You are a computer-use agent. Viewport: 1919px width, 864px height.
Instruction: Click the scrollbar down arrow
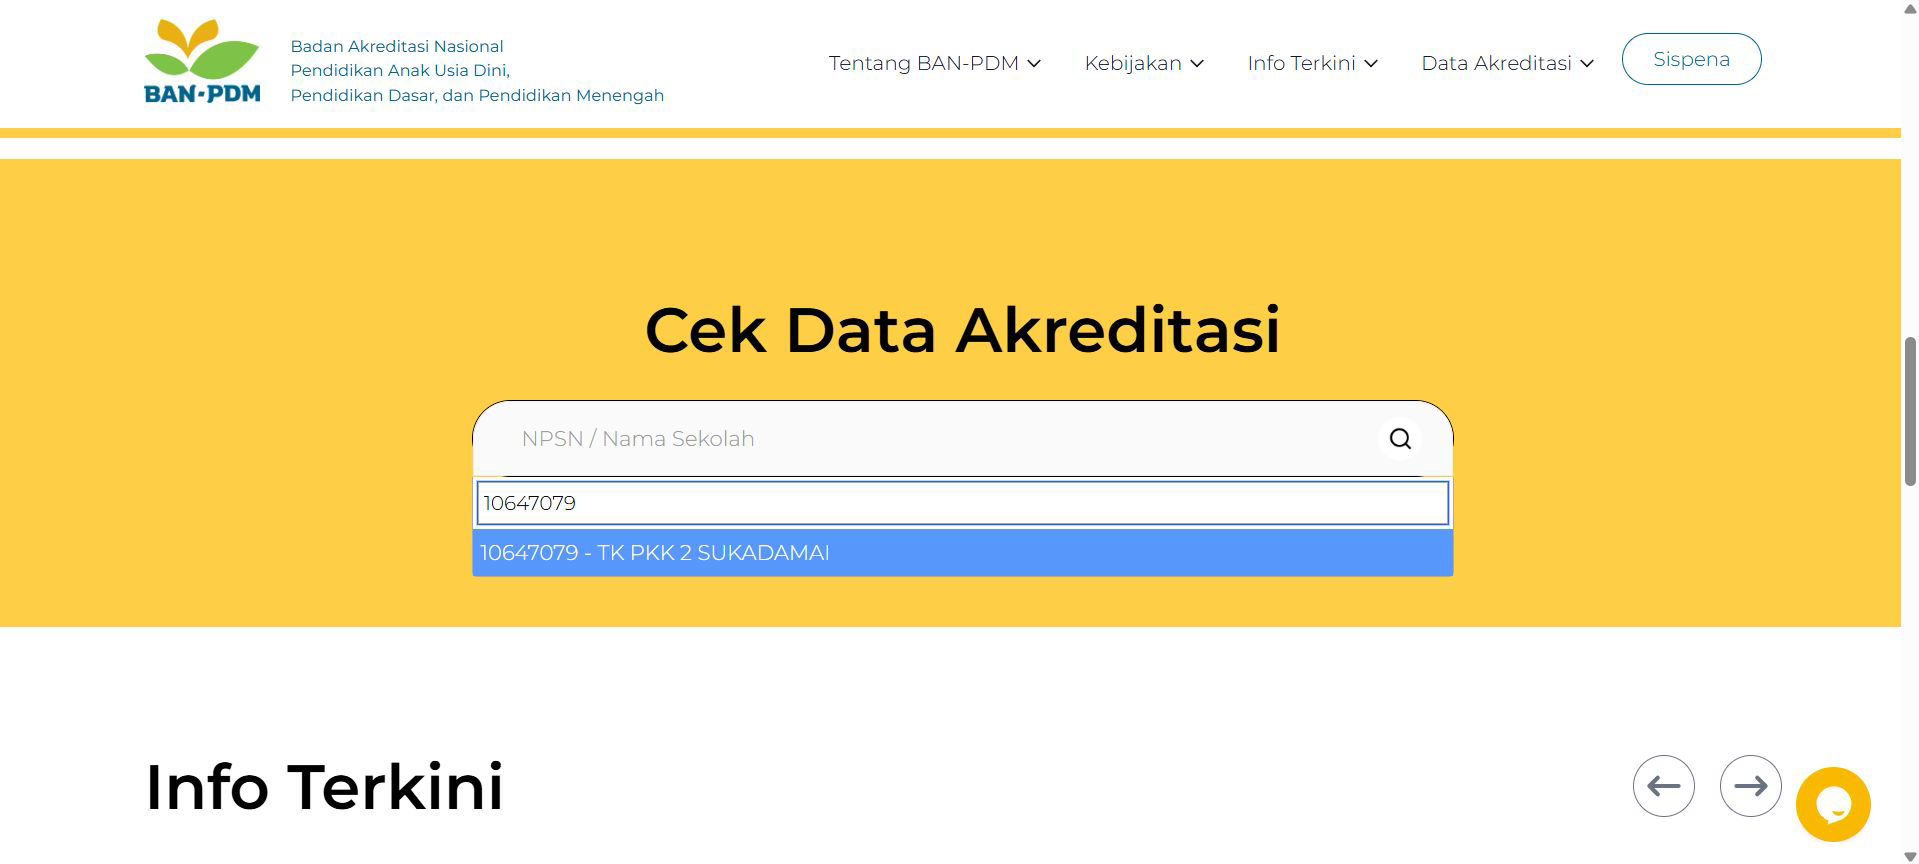[x=1909, y=855]
